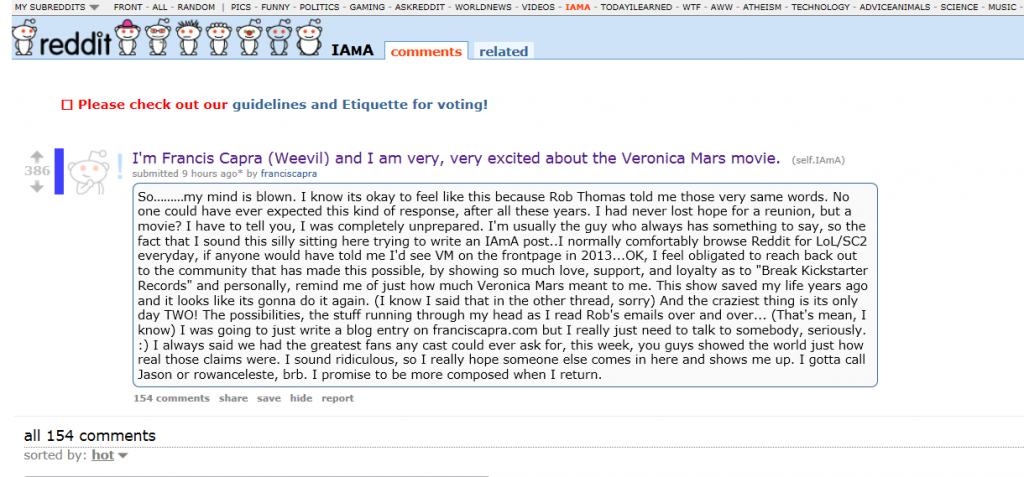Open the guidelines and Etiquette link
The height and width of the screenshot is (477, 1024).
tap(360, 105)
